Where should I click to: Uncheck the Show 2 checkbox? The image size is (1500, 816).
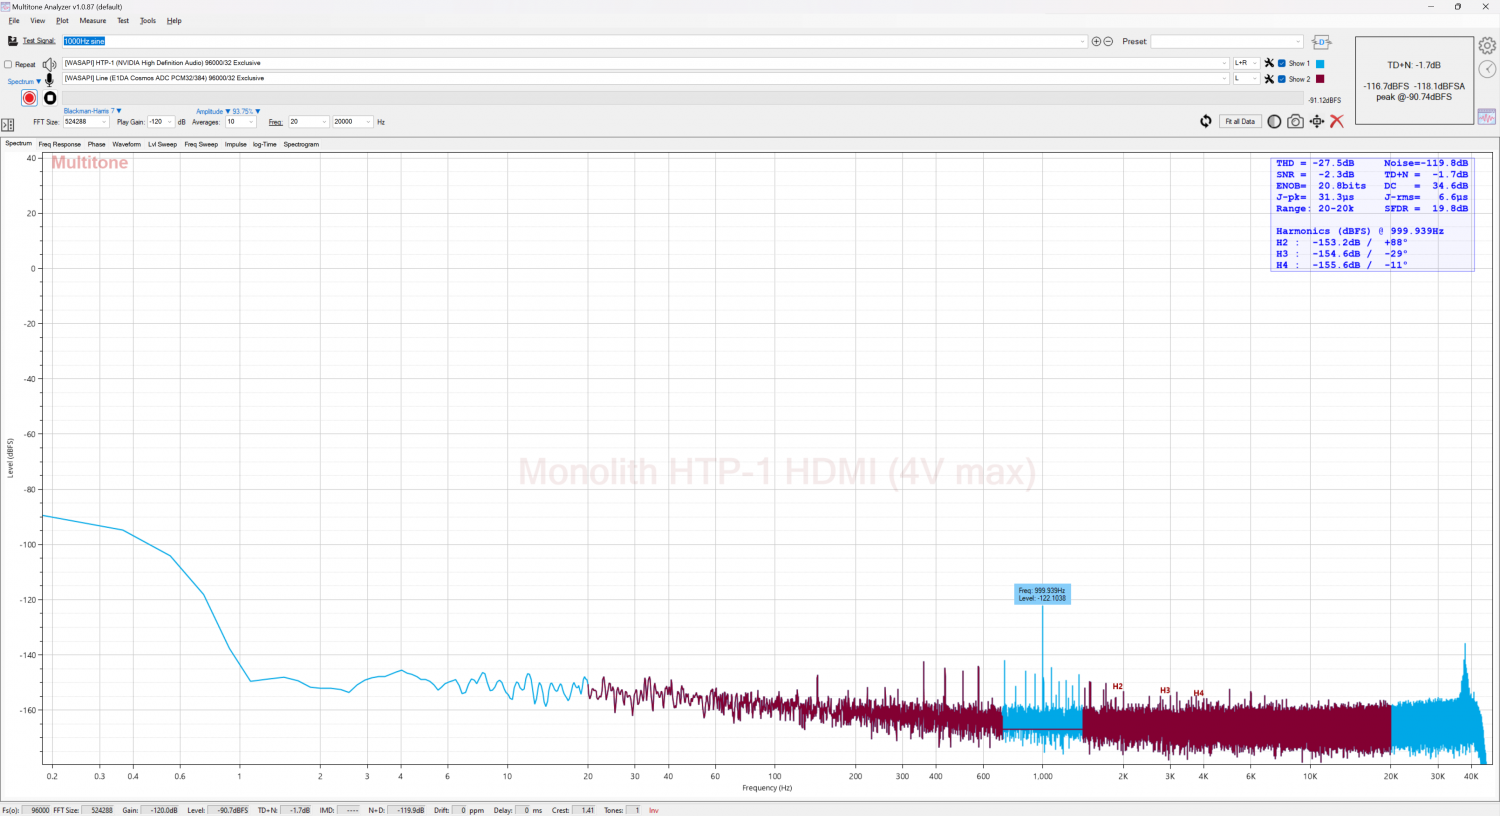(x=1282, y=79)
